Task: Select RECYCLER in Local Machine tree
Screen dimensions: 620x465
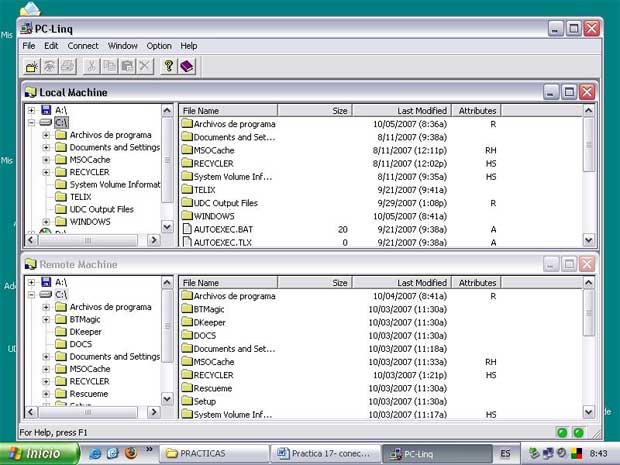Action: click(x=90, y=172)
